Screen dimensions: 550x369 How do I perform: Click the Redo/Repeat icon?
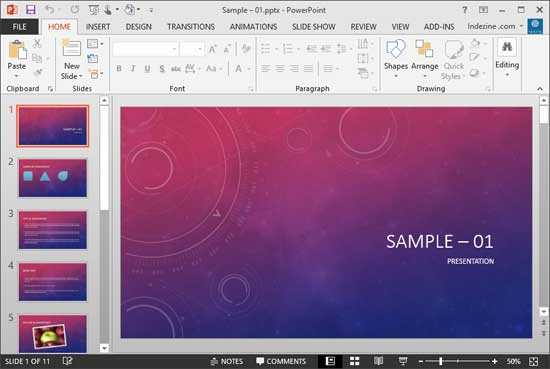(74, 10)
